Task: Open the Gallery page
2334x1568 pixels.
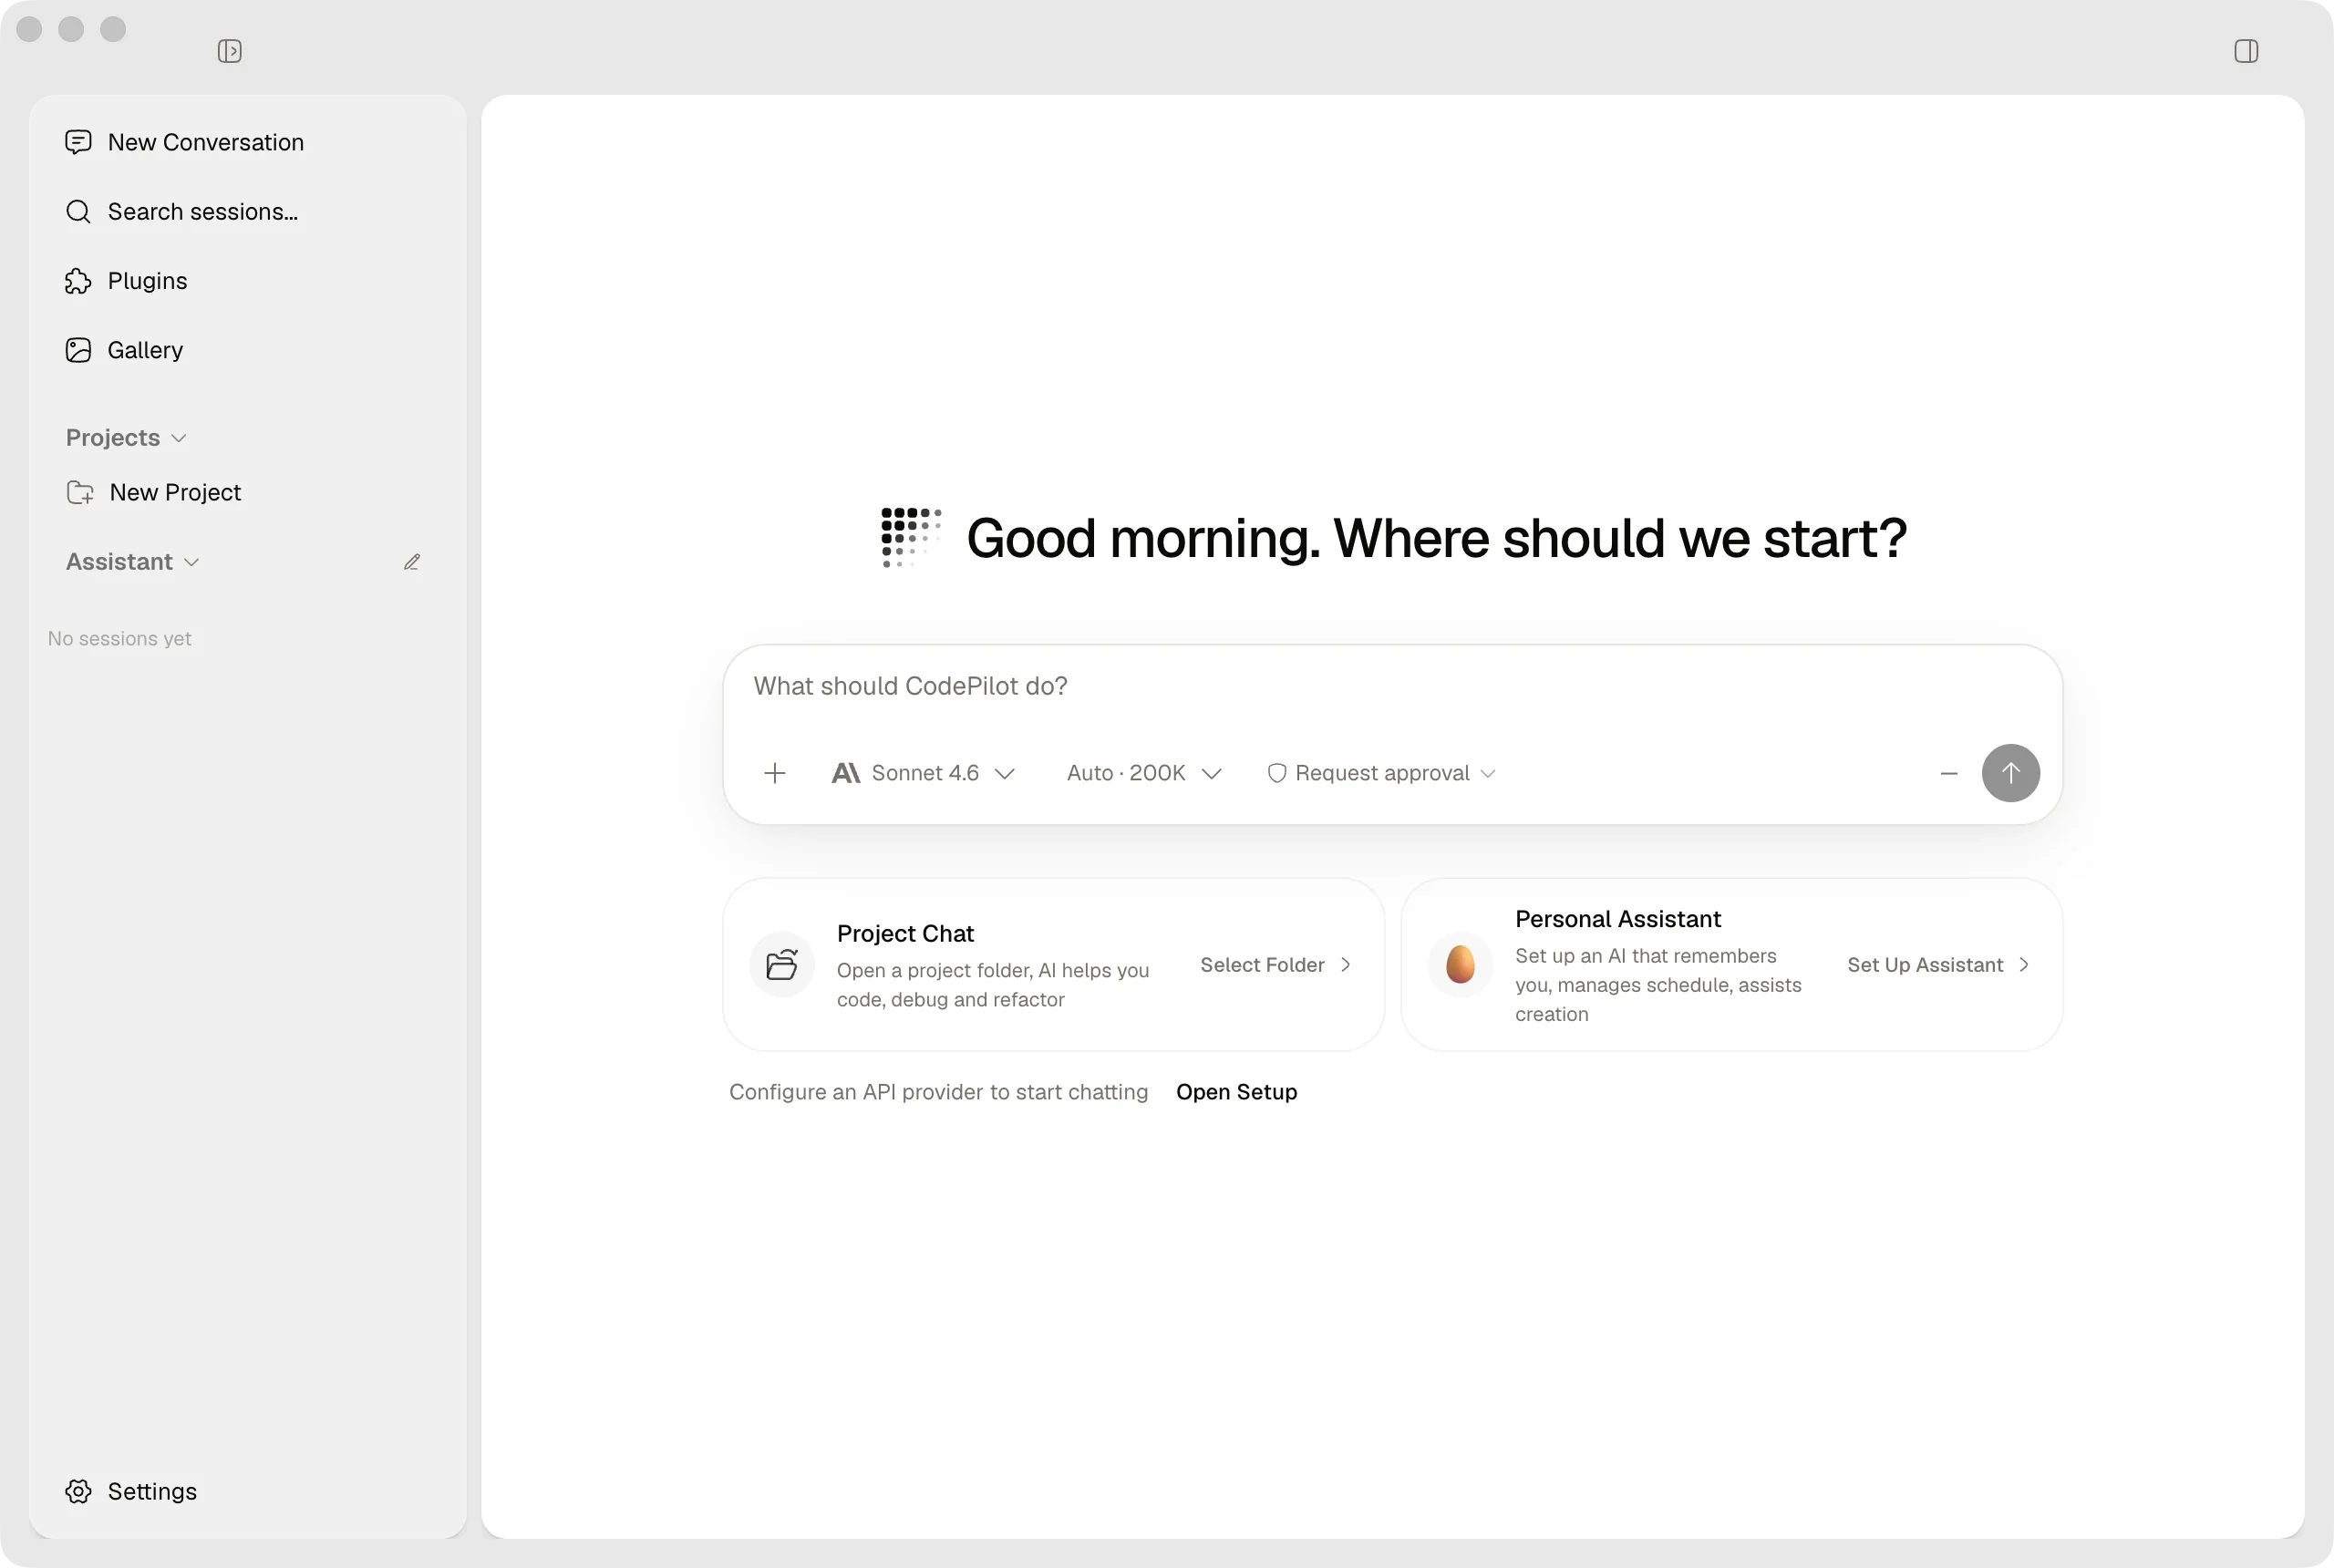Action: tap(247, 350)
